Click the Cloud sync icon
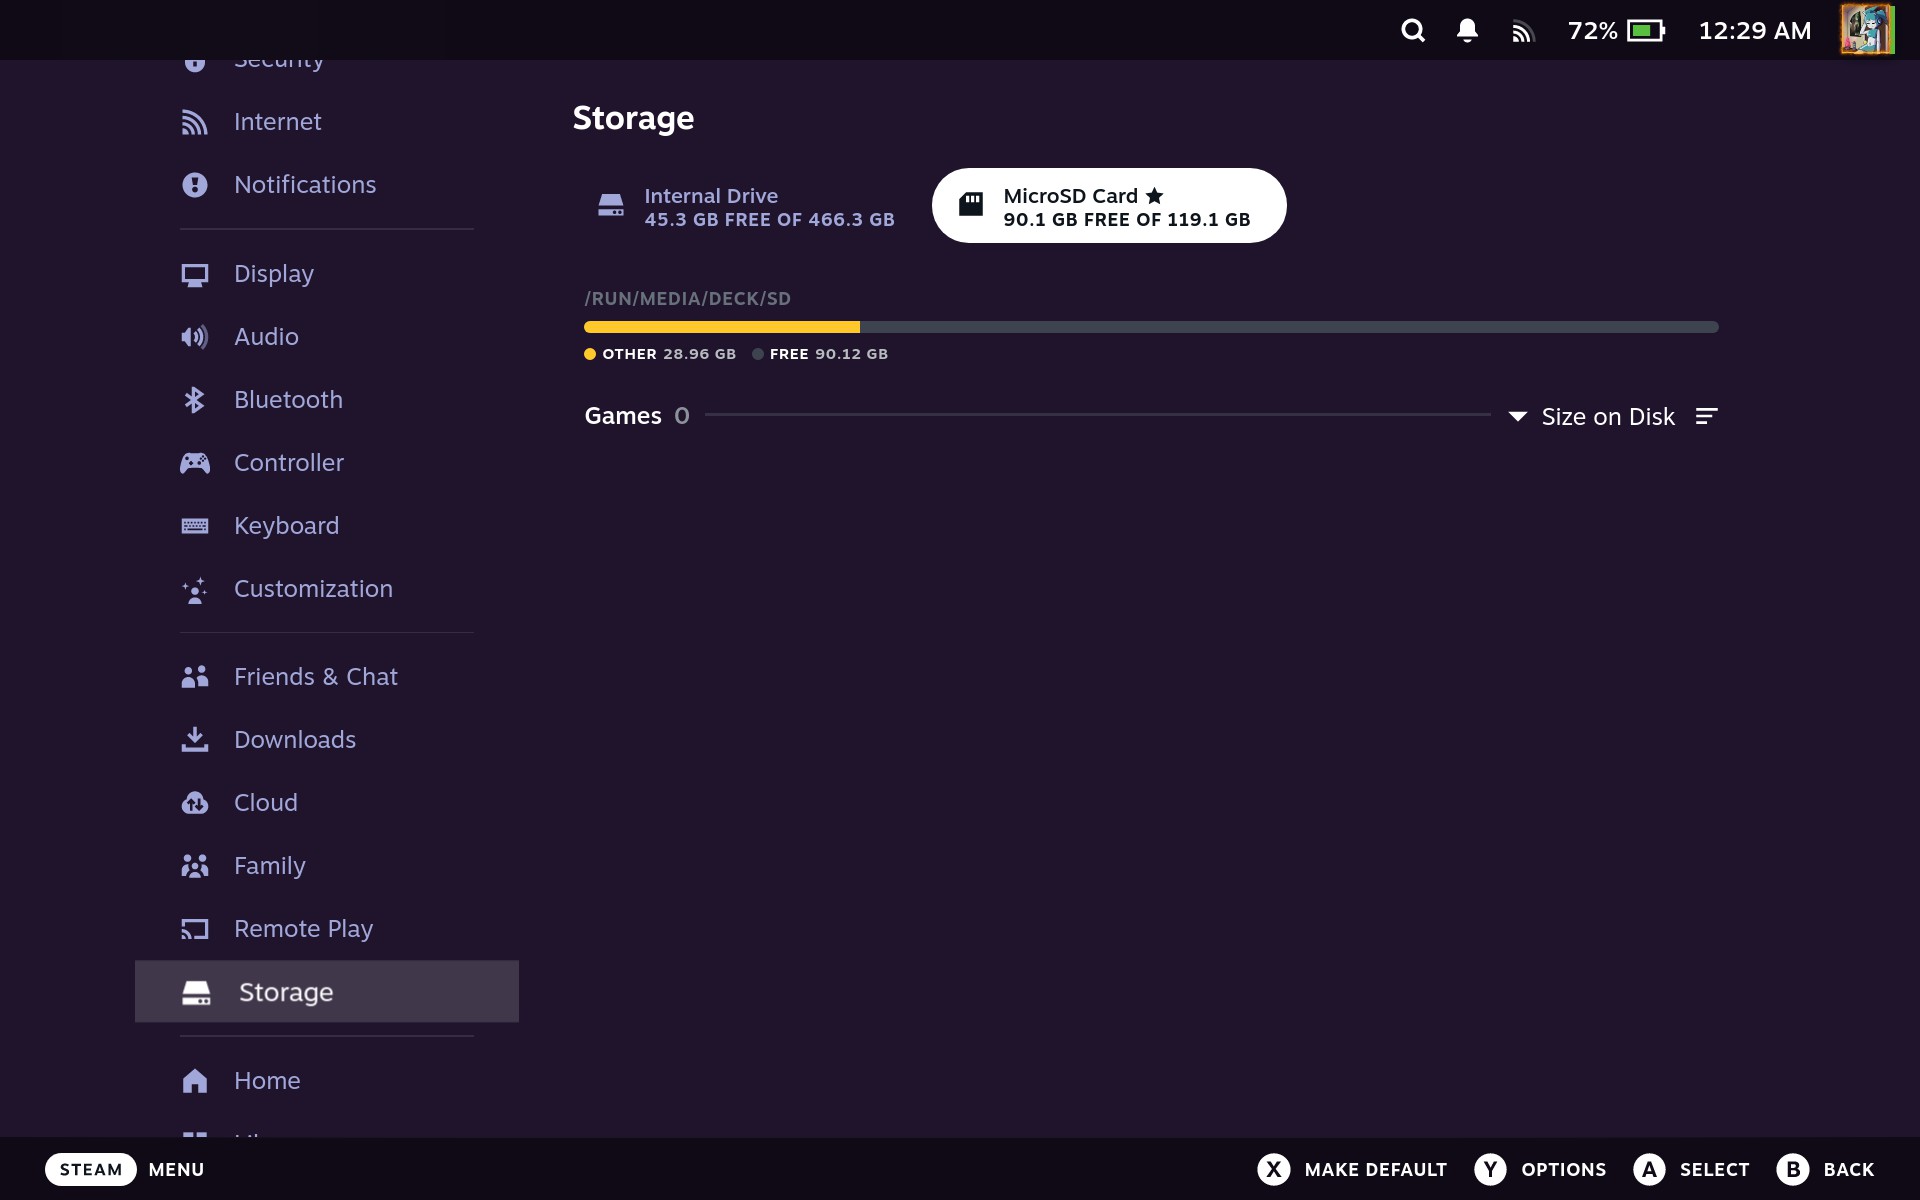 (195, 803)
